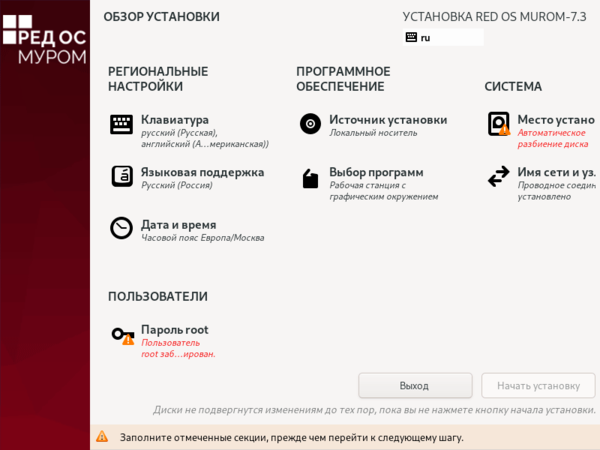Click the Начать установку button
Screen dimensions: 600x450
pyautogui.click(x=538, y=386)
